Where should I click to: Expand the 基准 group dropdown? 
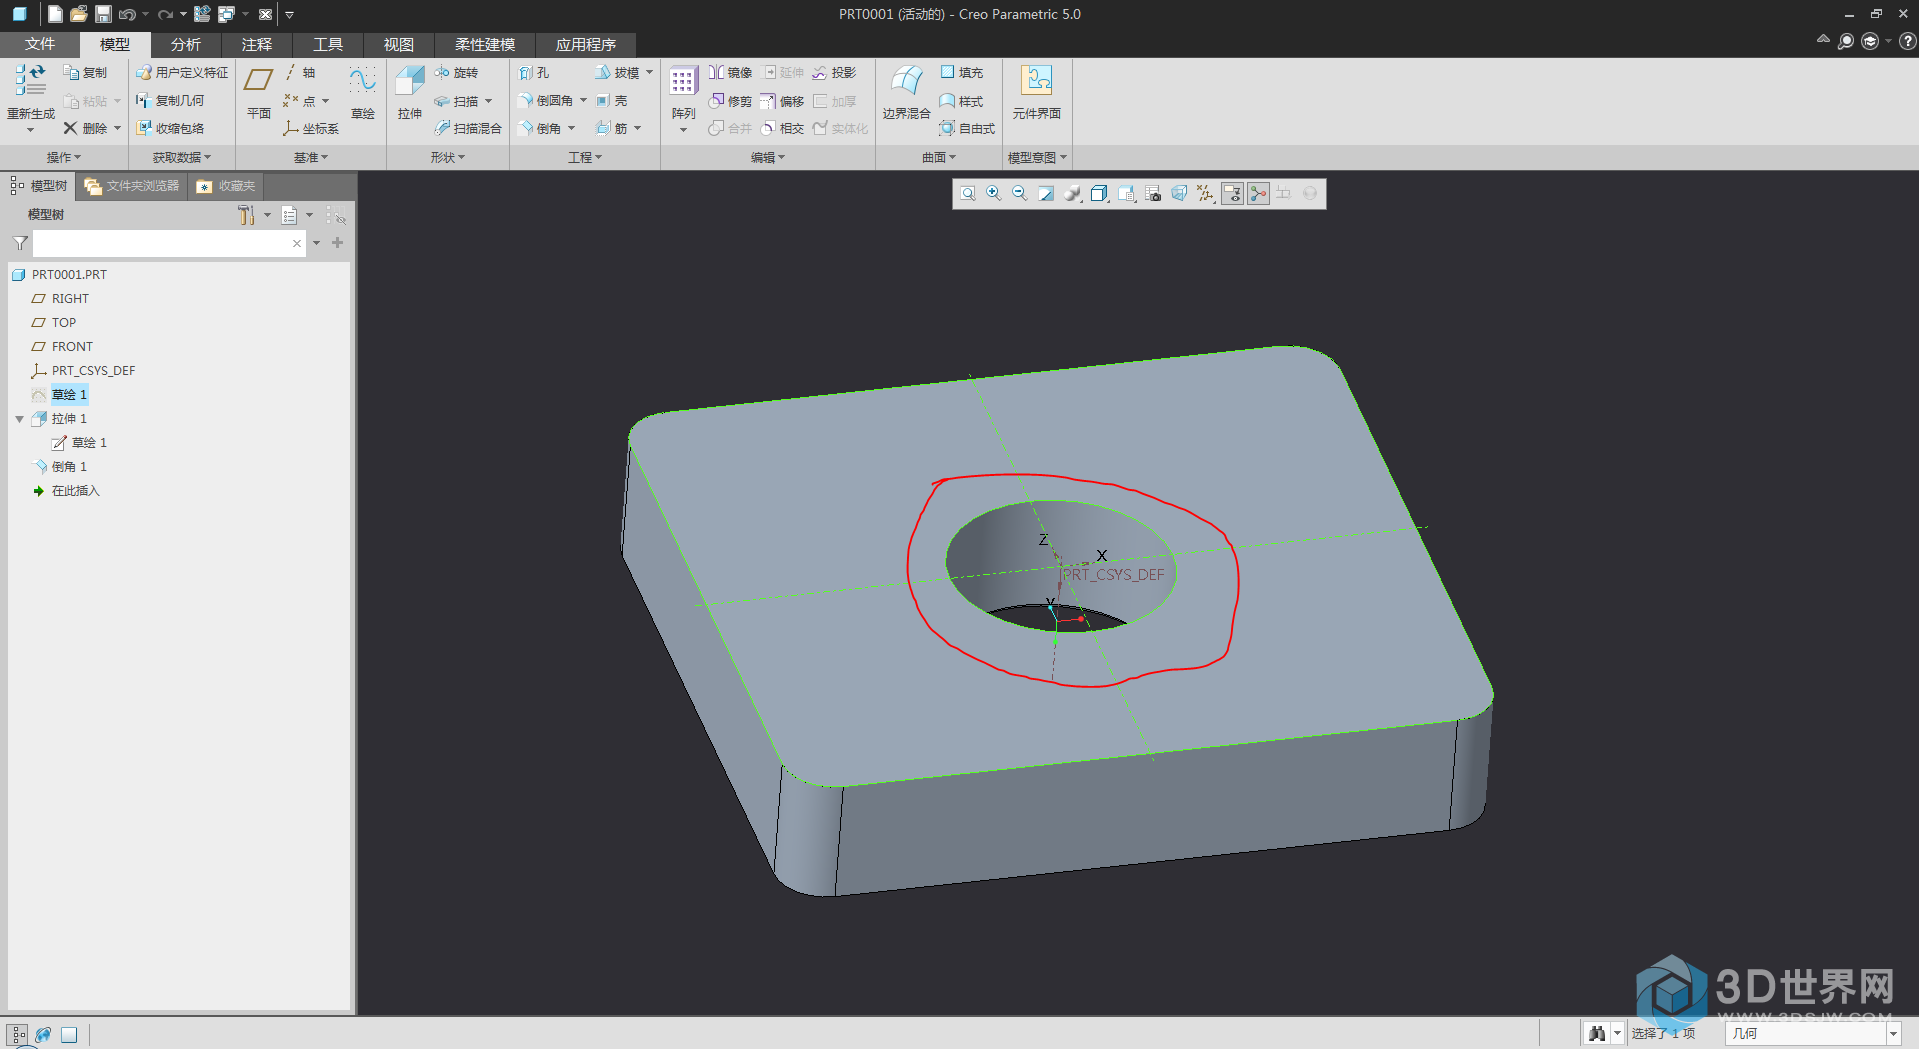(311, 157)
